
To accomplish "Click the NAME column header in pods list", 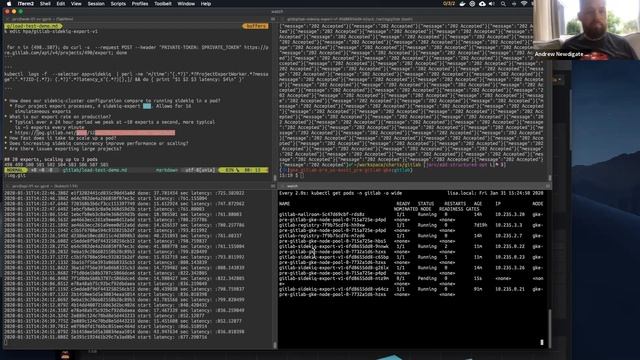I will coord(284,204).
